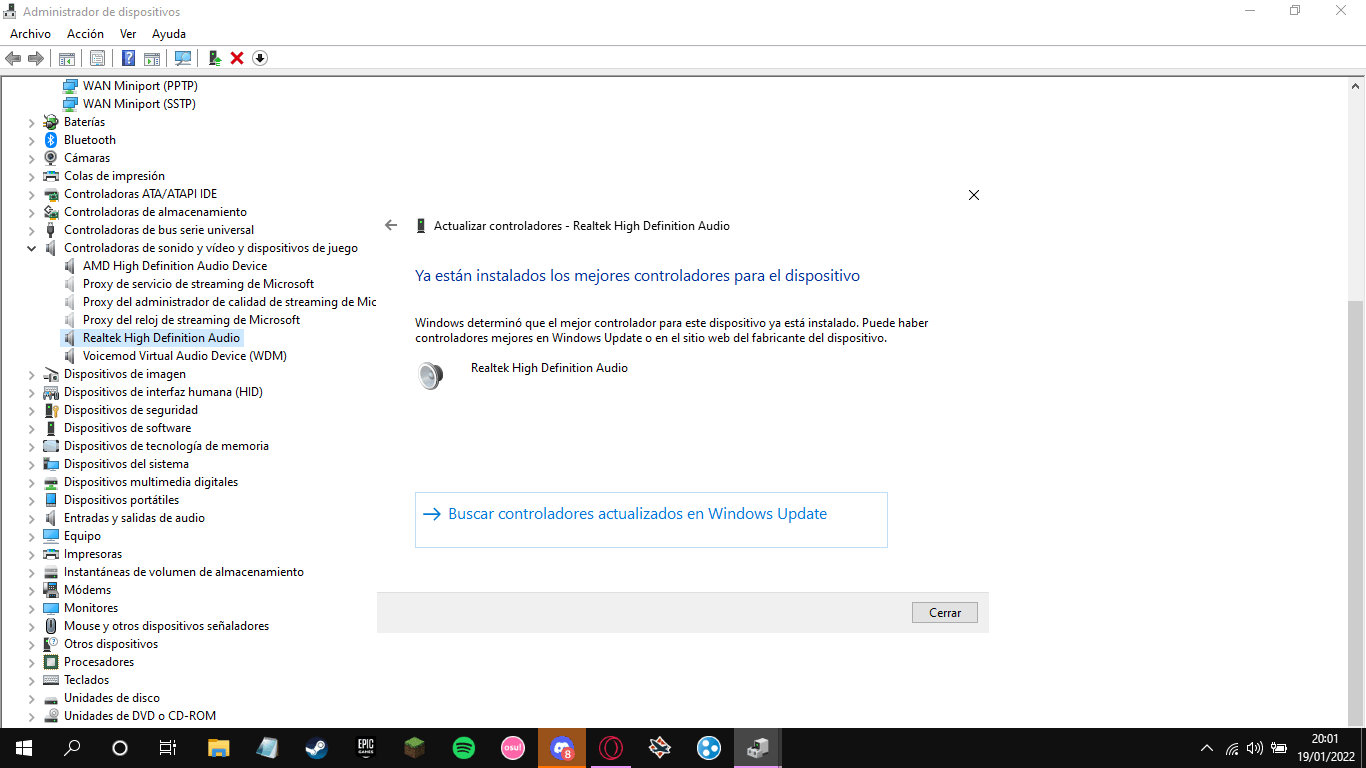Expand Mouse y otros dispositivos señaladores
The image size is (1366, 768).
[31, 626]
